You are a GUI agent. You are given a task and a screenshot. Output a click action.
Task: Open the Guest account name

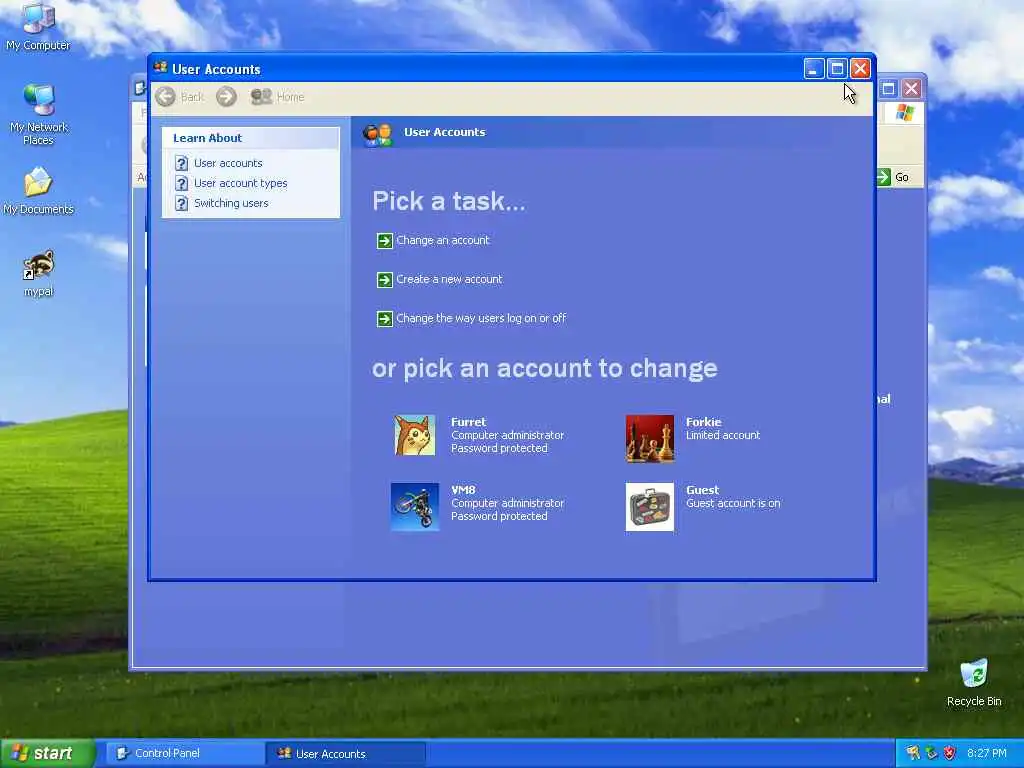pyautogui.click(x=702, y=490)
